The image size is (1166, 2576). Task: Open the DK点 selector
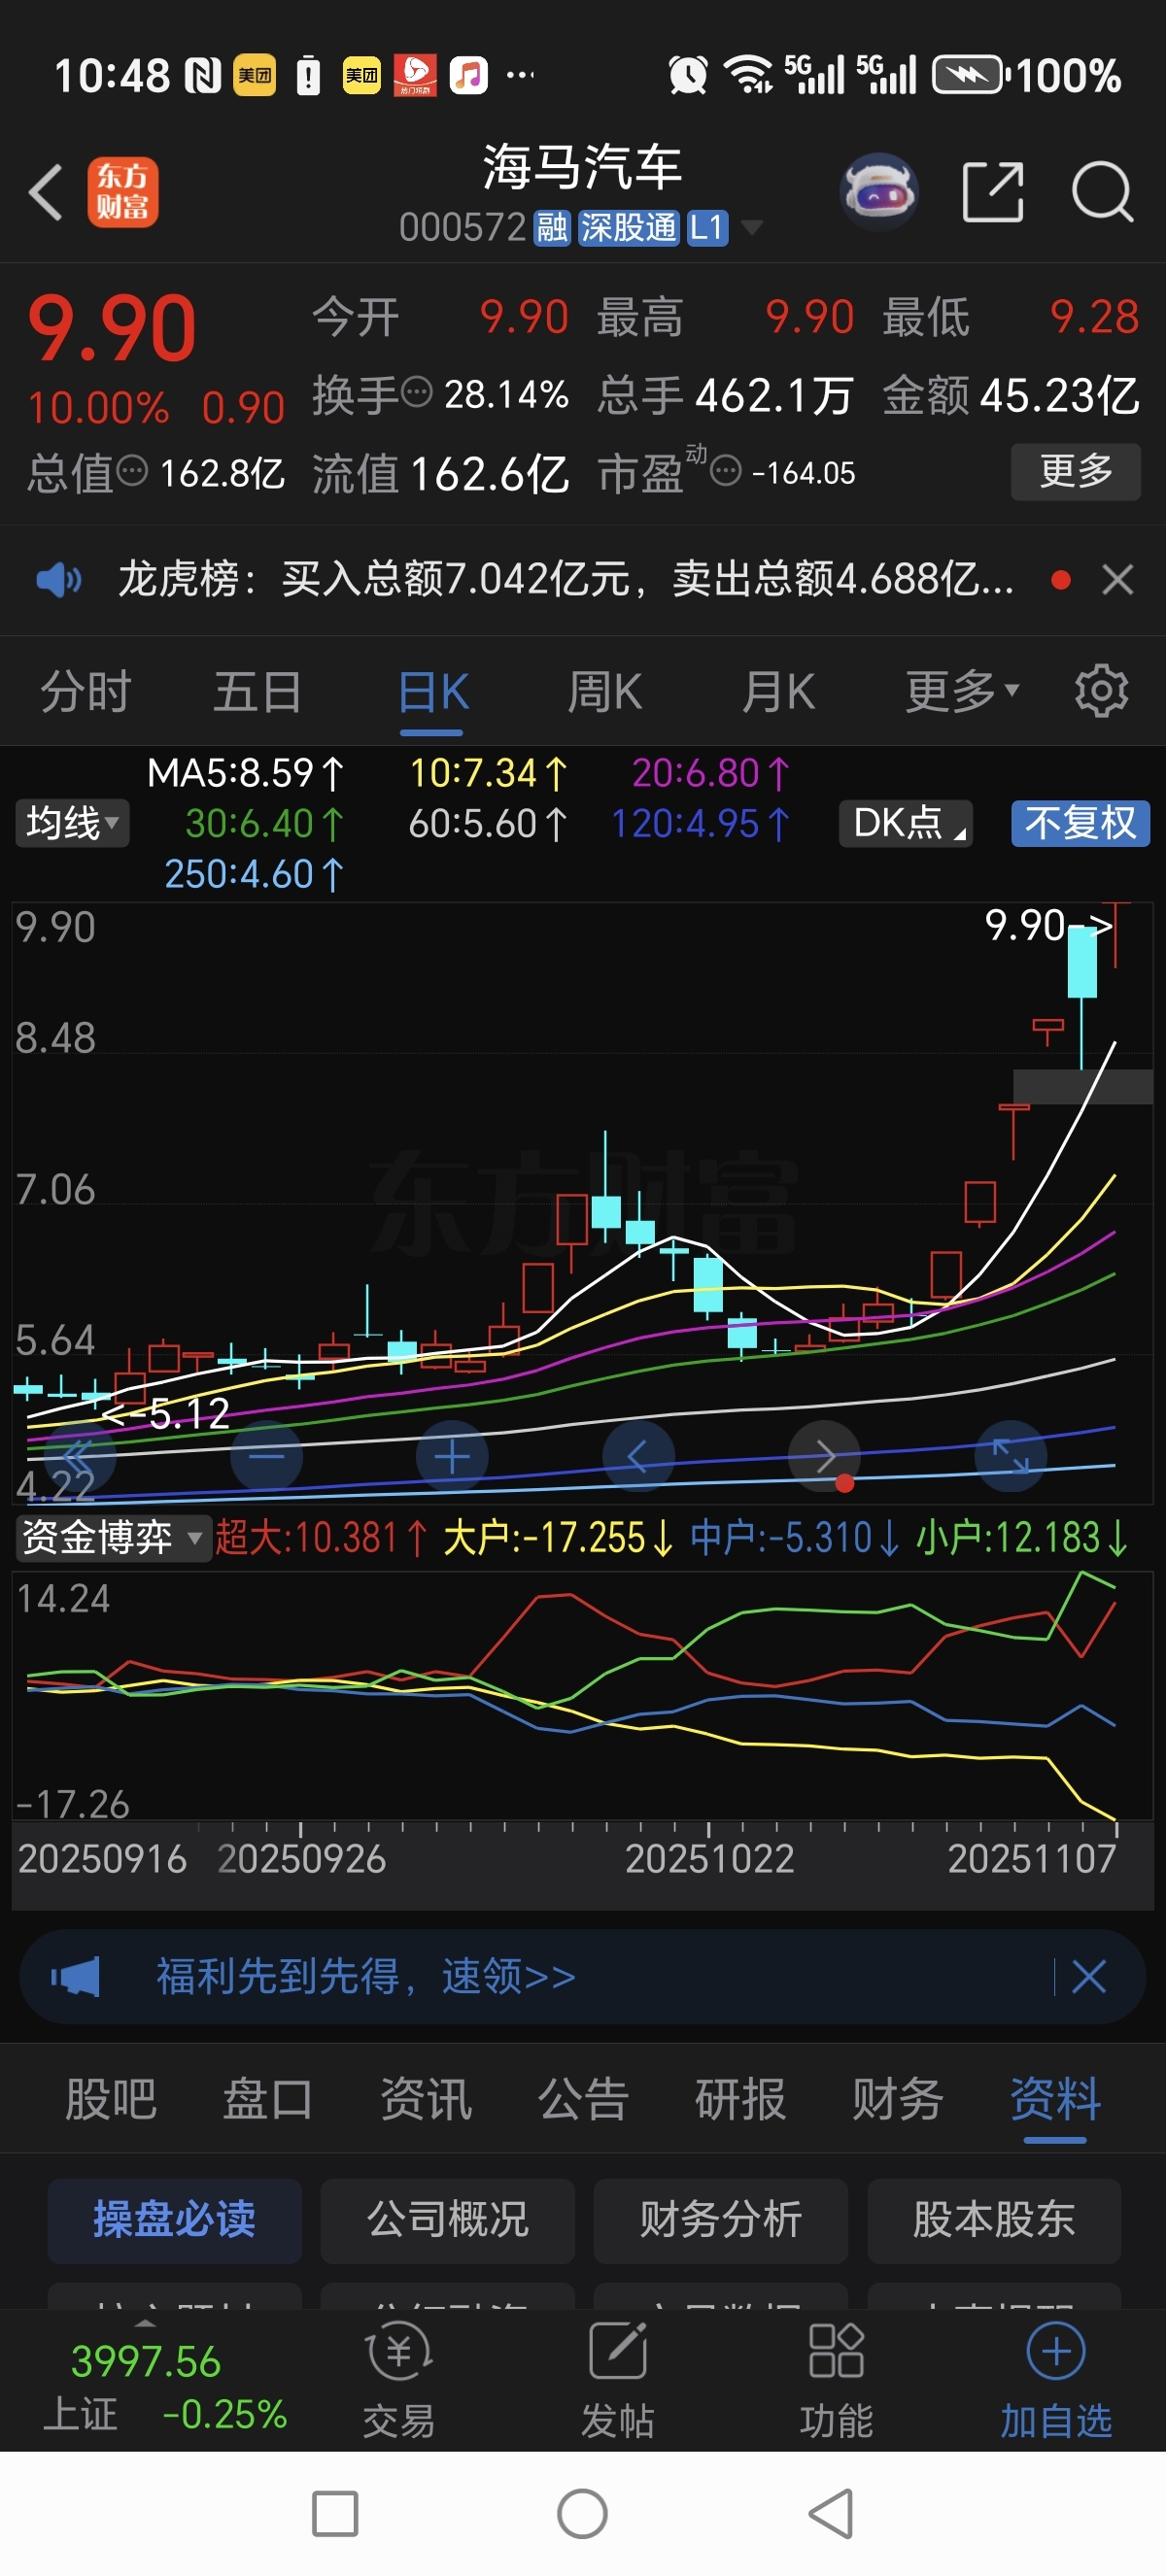(x=906, y=823)
